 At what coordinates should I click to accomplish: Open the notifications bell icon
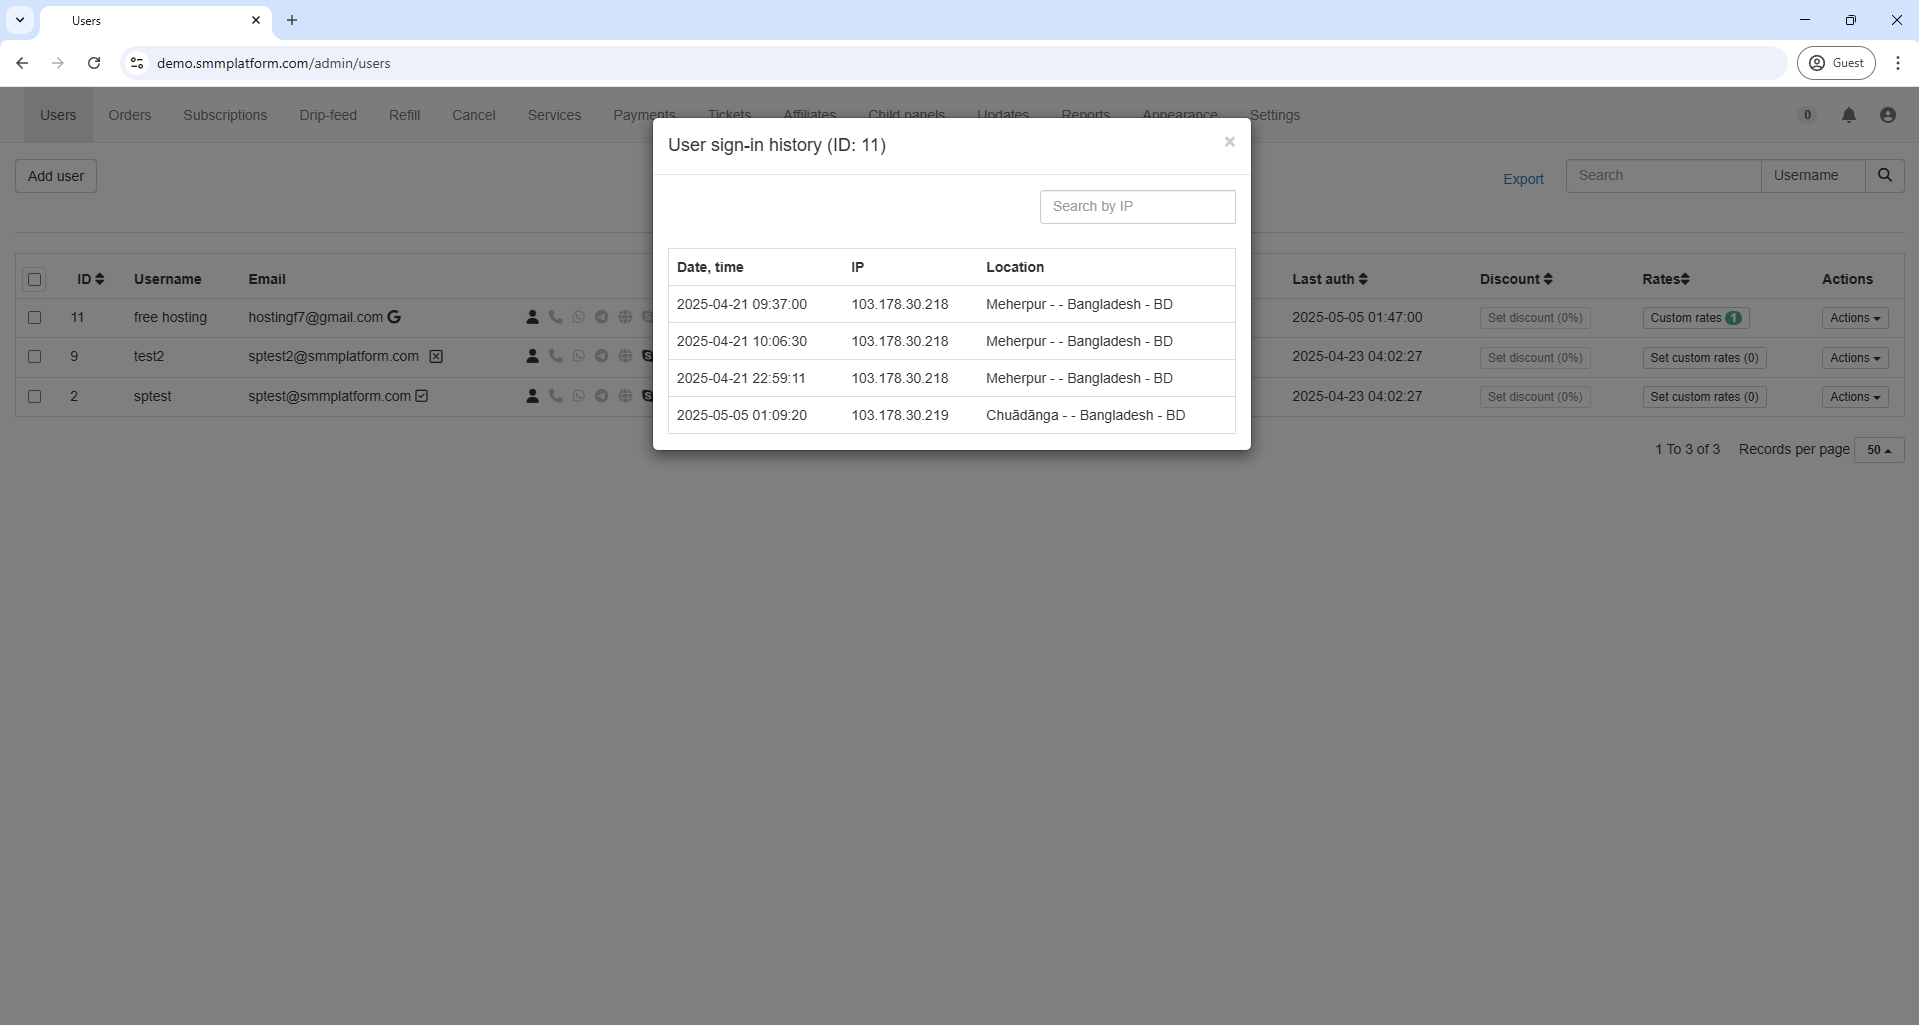pyautogui.click(x=1848, y=116)
